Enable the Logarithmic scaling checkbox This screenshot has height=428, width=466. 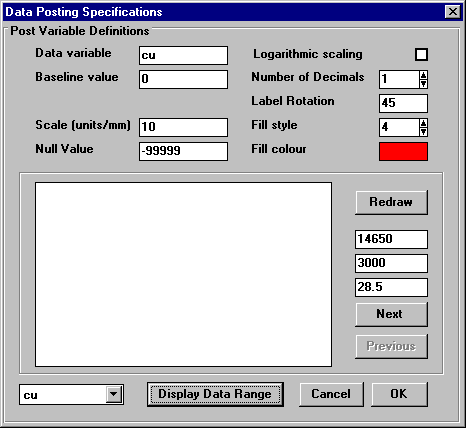coord(421,54)
